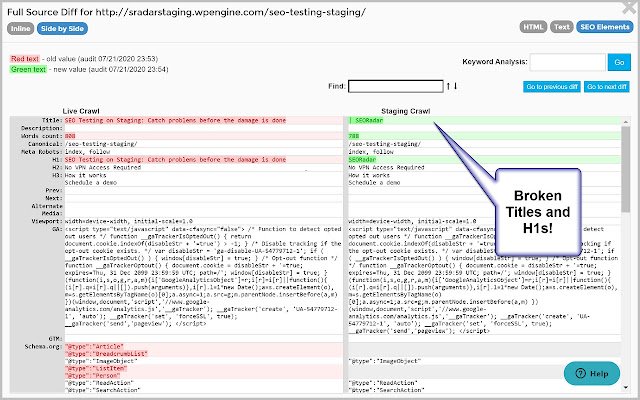640x400 pixels.
Task: Click the 'Red text' legend label
Action: (25, 59)
